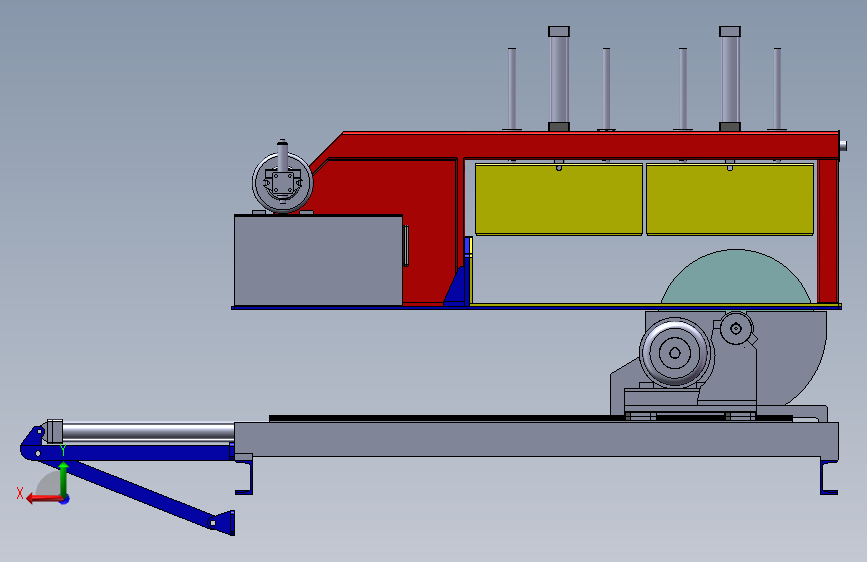Select the gray blade guard housing

point(792,354)
